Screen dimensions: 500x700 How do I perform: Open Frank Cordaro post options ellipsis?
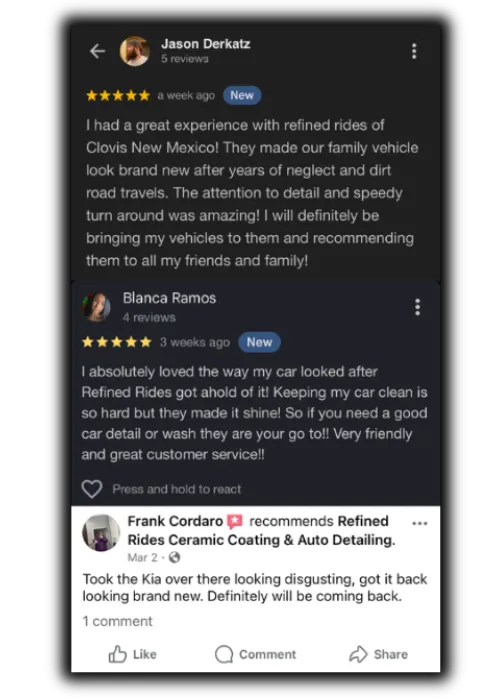[x=420, y=523]
